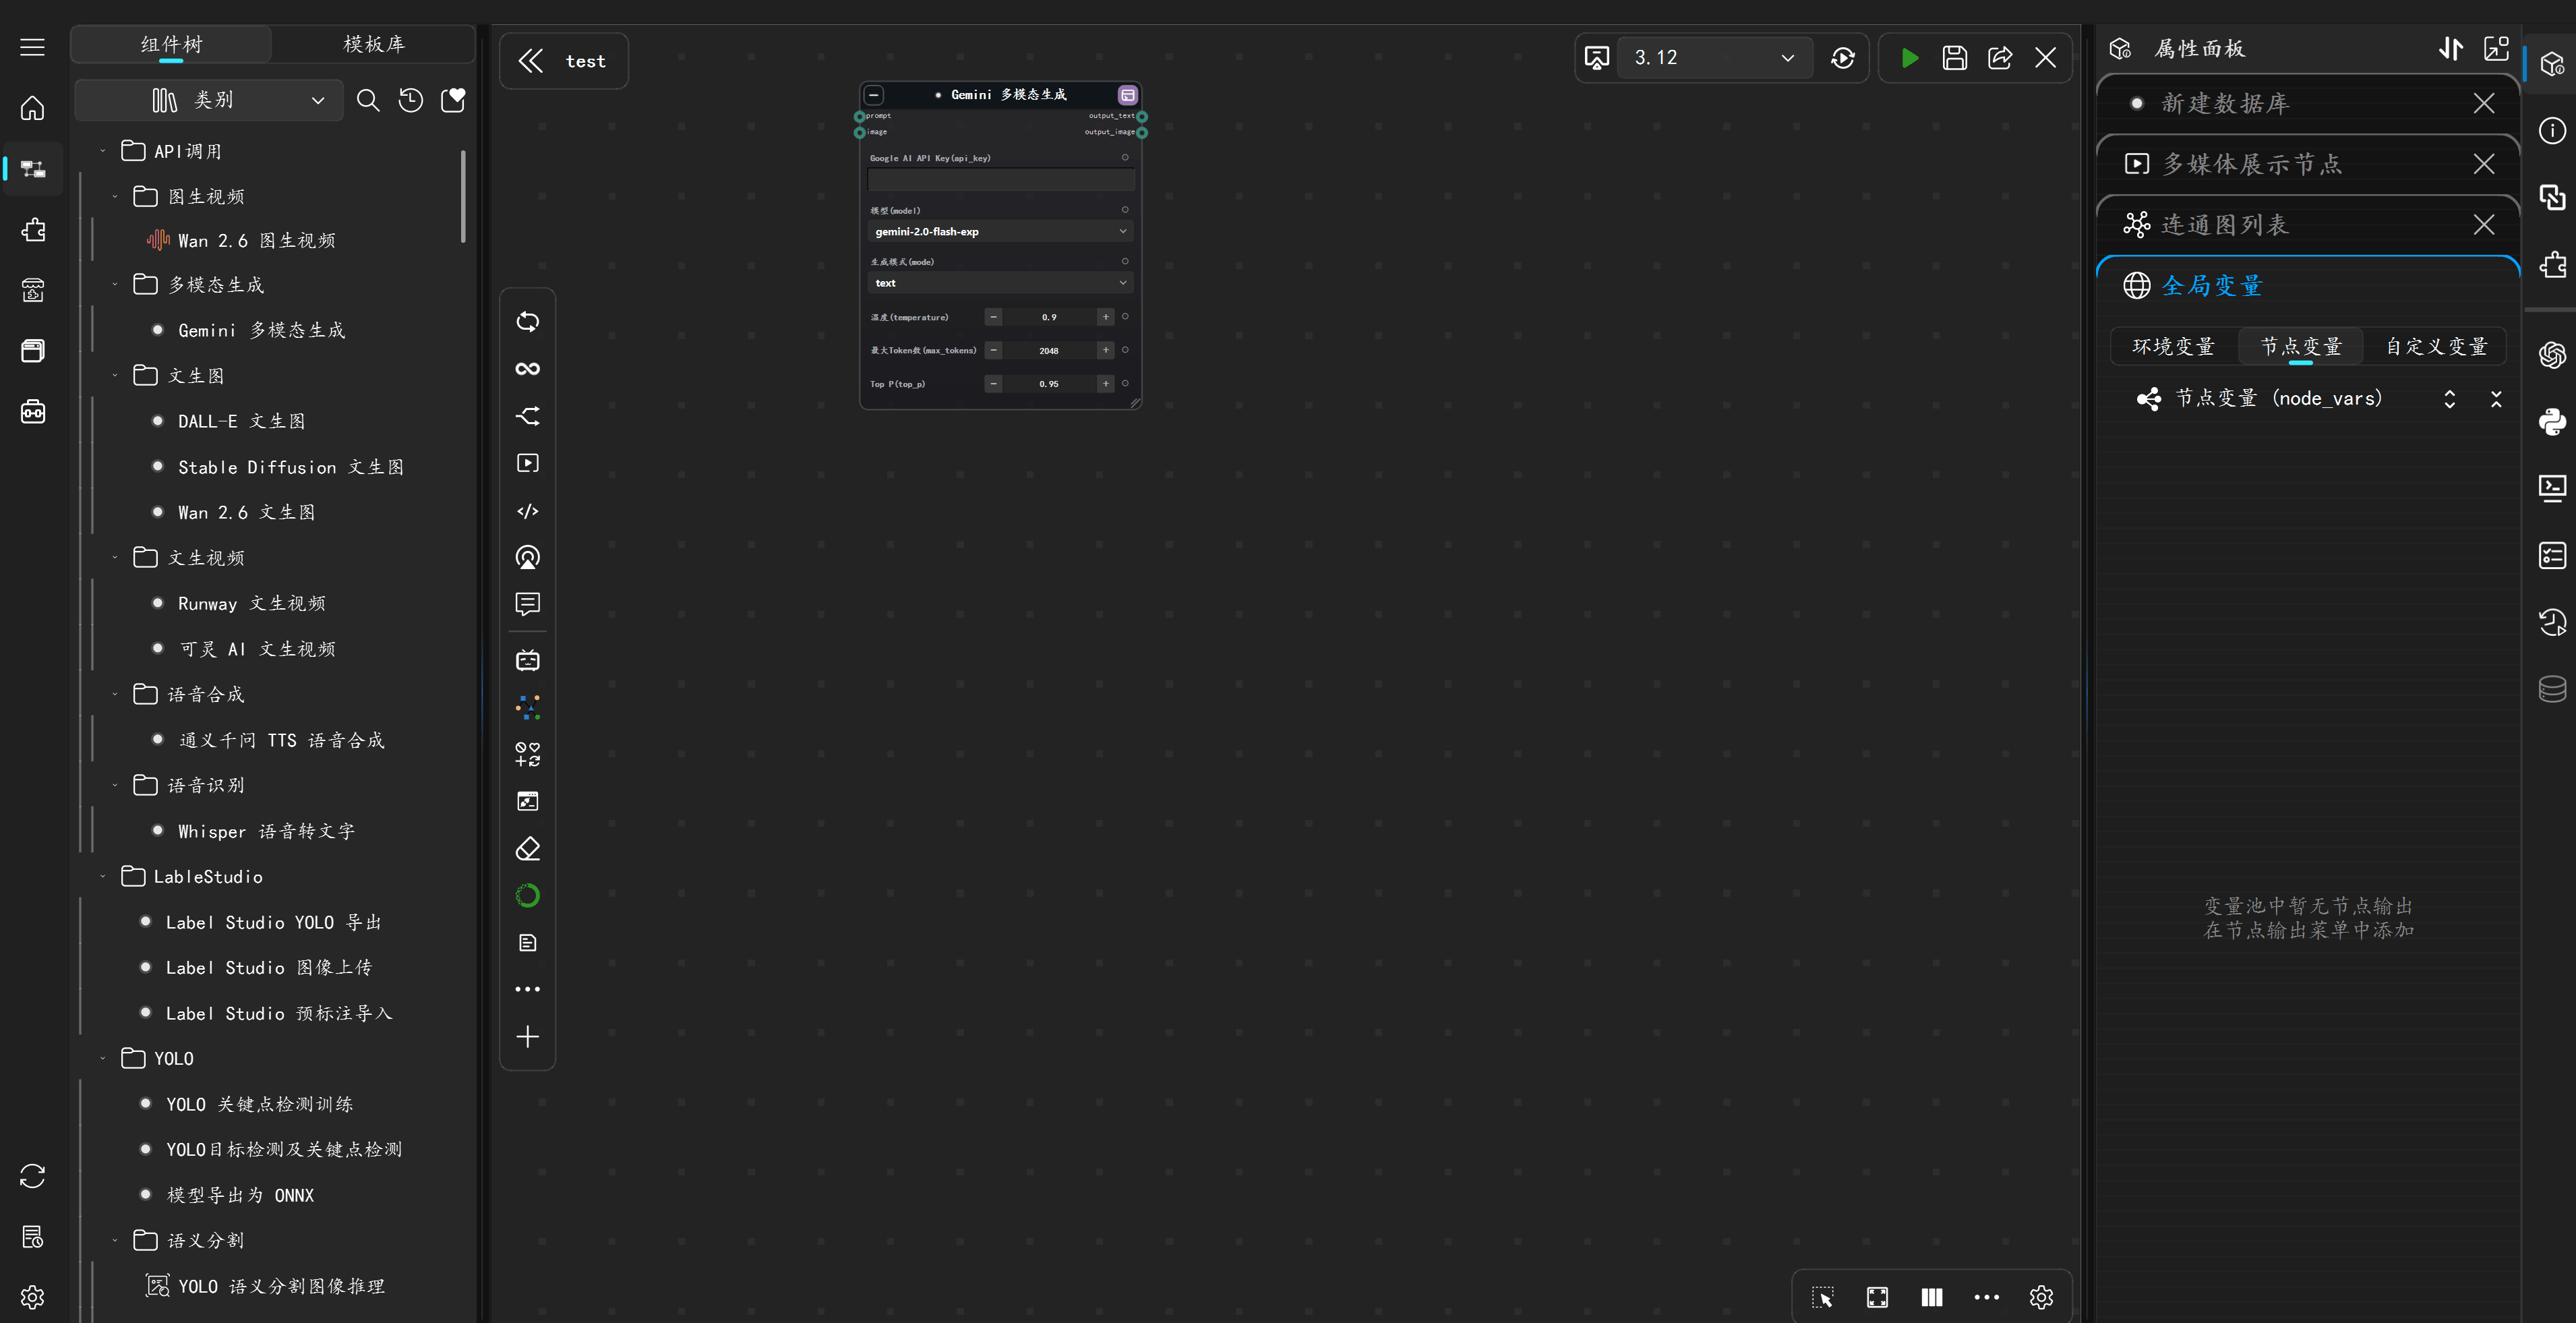
Task: Open the generation mode dropdown showing text
Action: [1001, 283]
